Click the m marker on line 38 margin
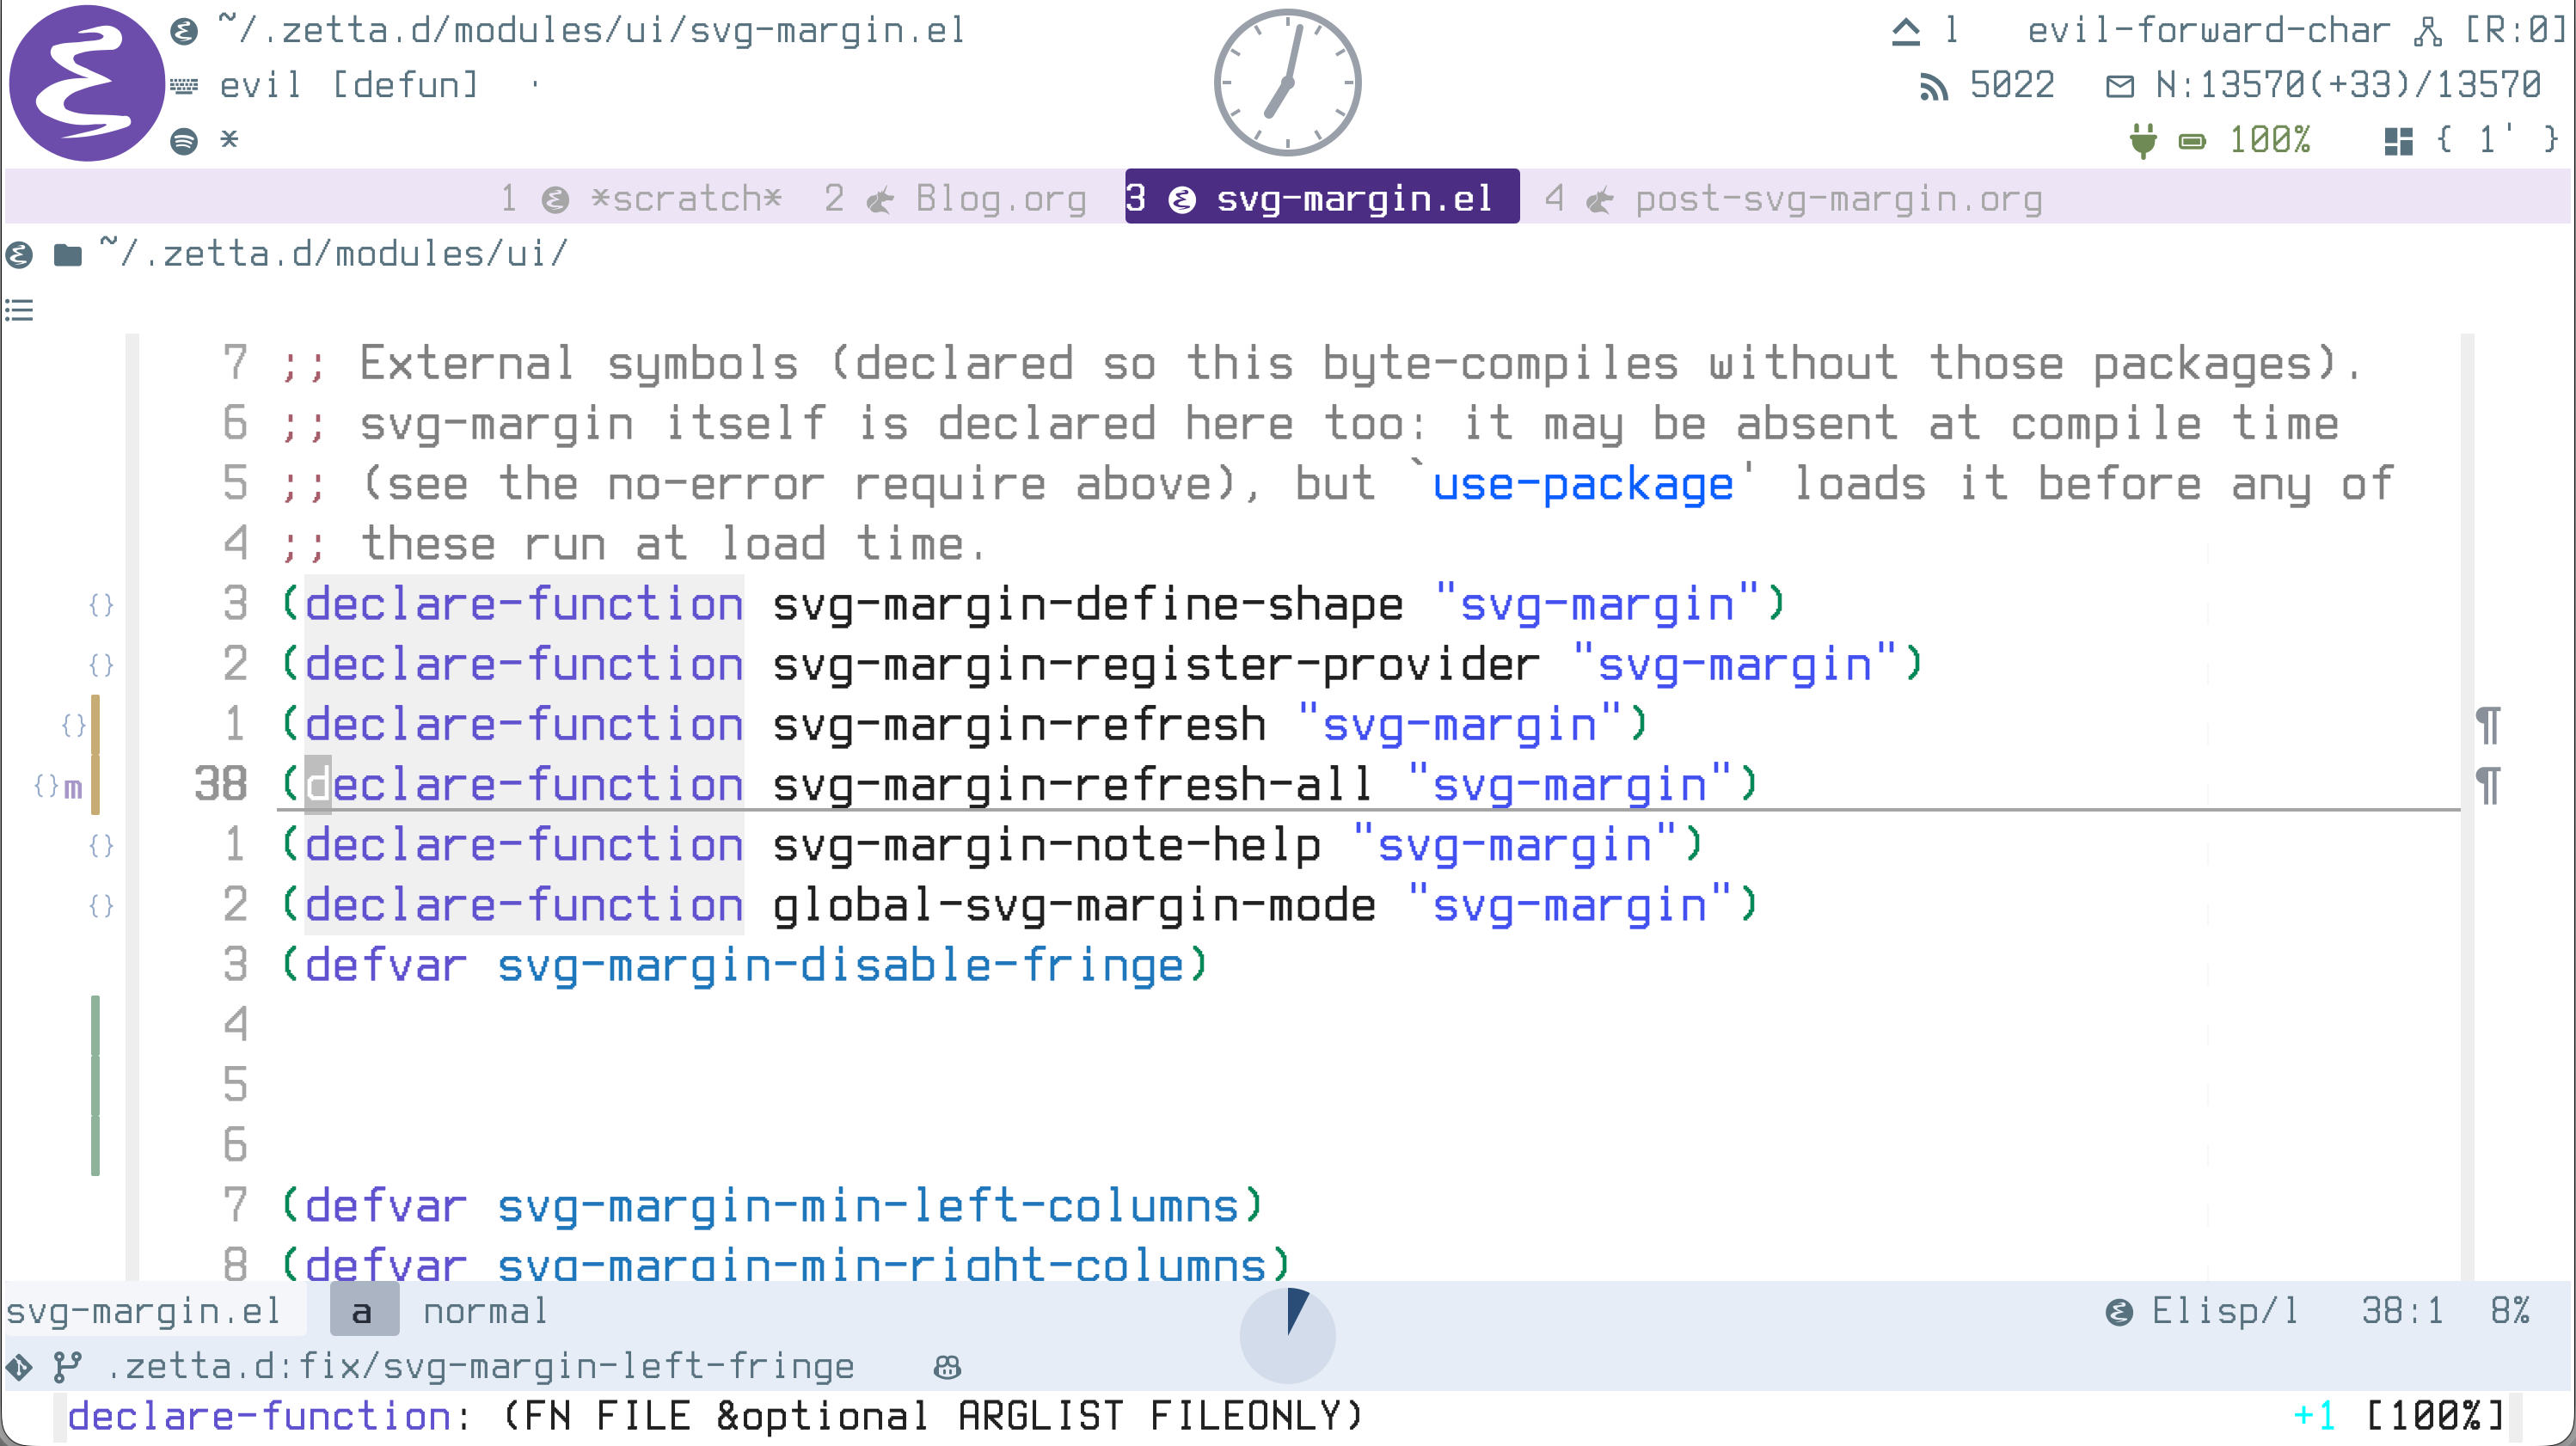2576x1446 pixels. 72,788
